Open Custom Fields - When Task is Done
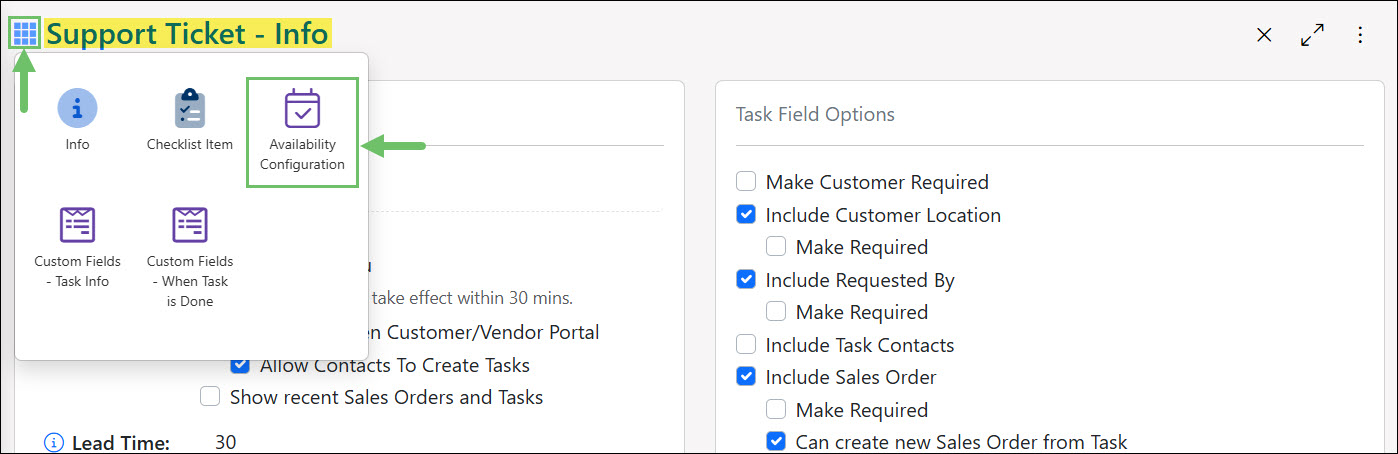The height and width of the screenshot is (454, 1398). coord(190,256)
